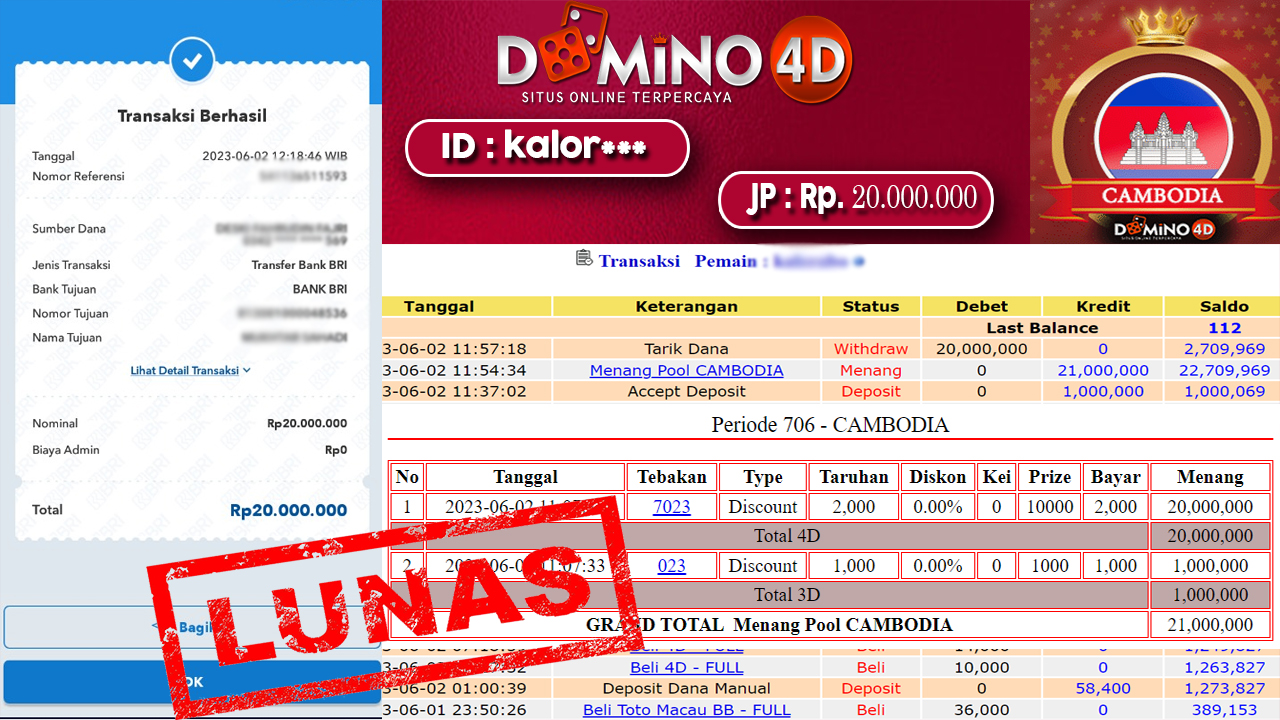This screenshot has height=720, width=1280.
Task: Click the BANK BRI destination value
Action: click(320, 289)
